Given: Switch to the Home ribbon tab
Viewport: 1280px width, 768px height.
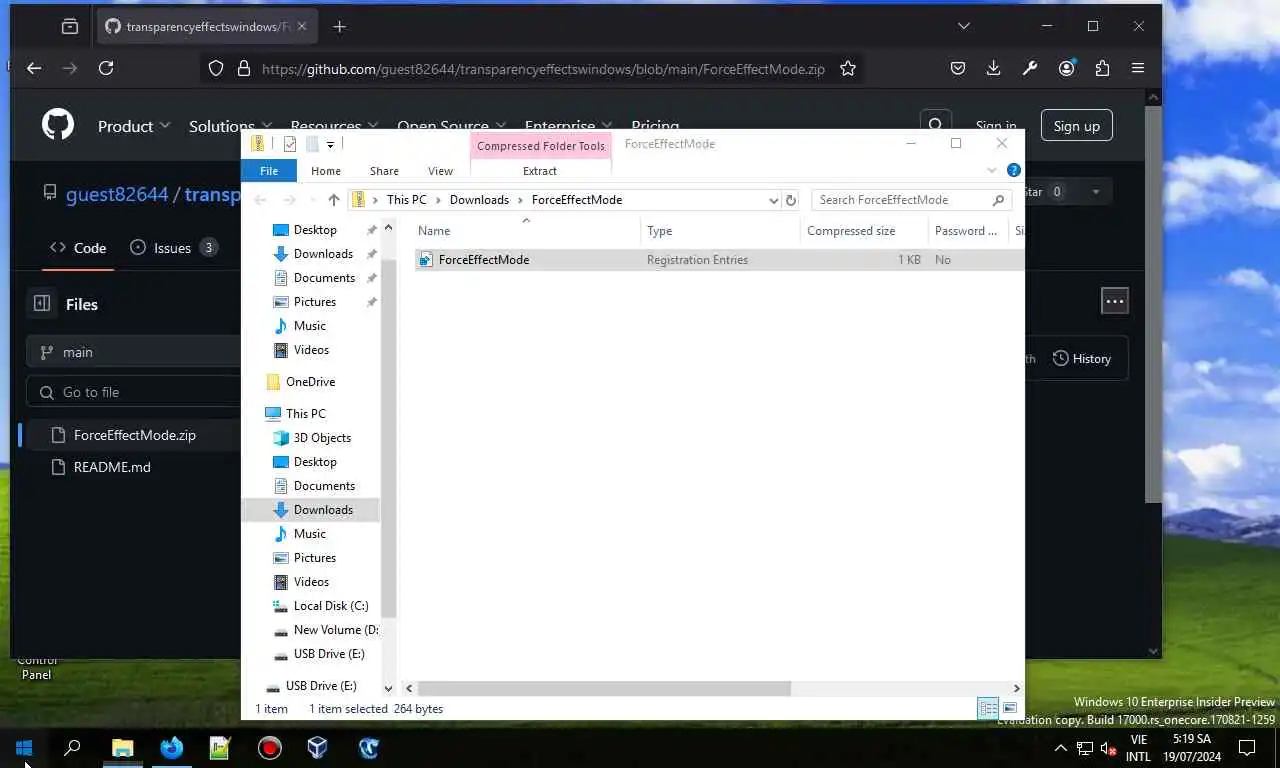Looking at the screenshot, I should [326, 171].
